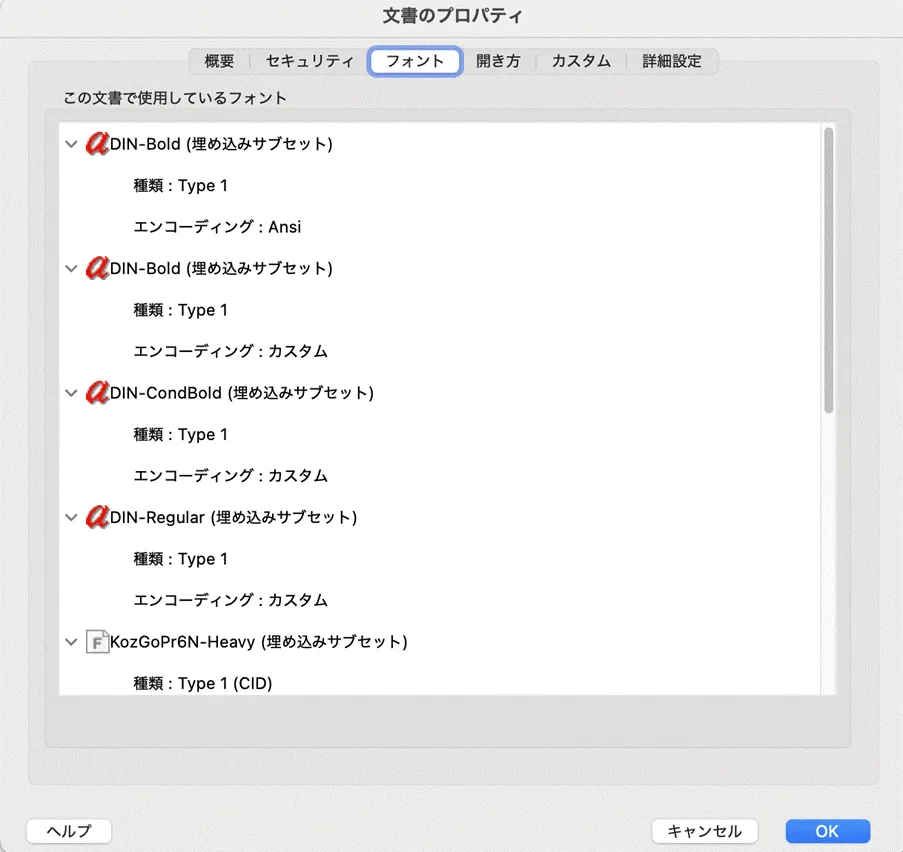903x852 pixels.
Task: Collapse the DIN-Regular font entry
Action: point(70,517)
